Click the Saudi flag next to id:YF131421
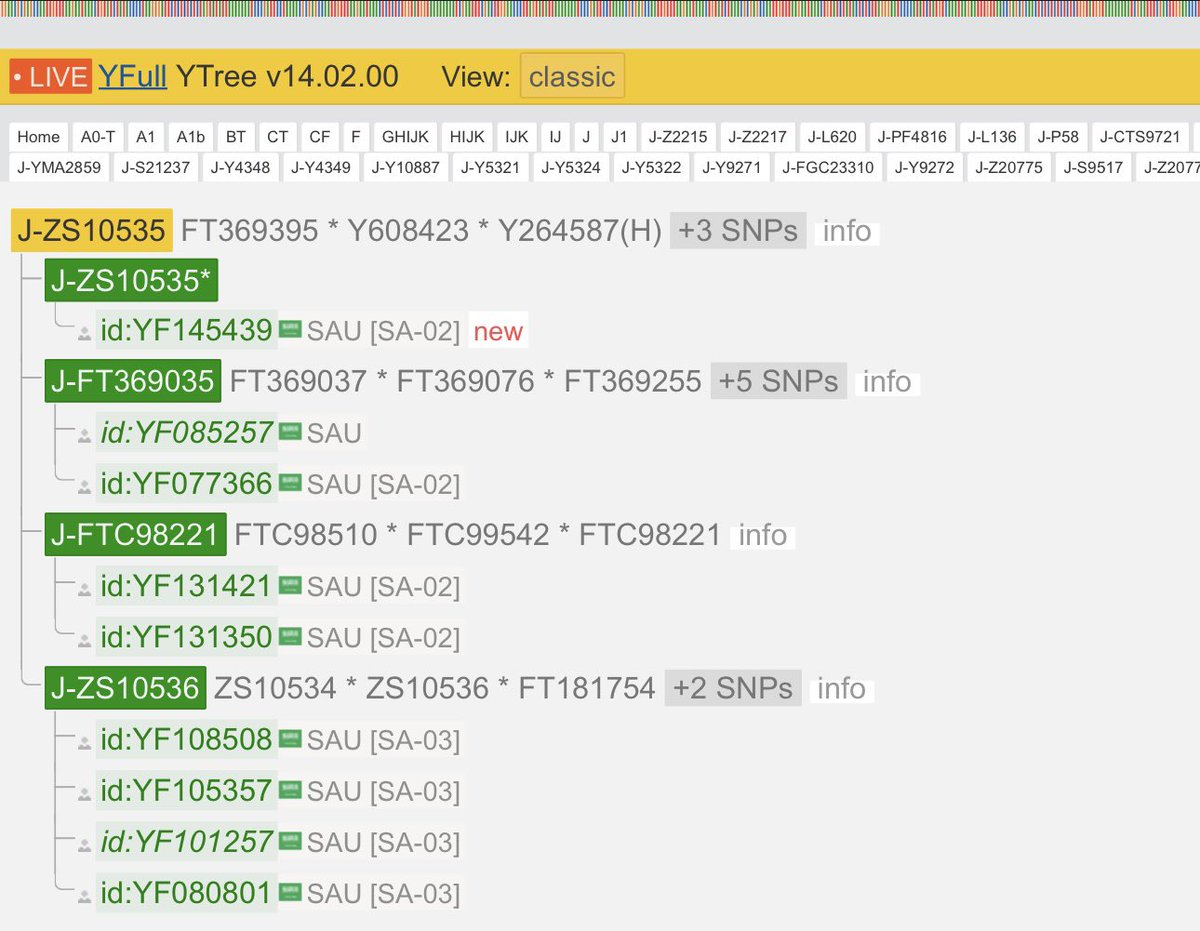1200x931 pixels. tap(290, 584)
